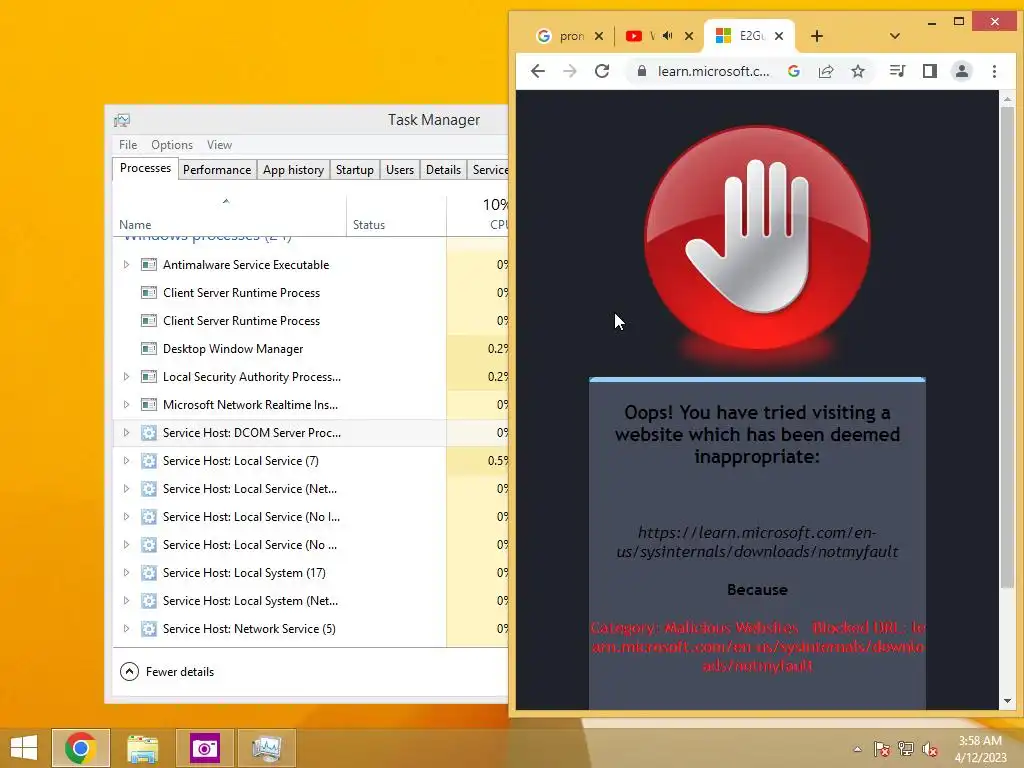The height and width of the screenshot is (768, 1024).
Task: Click the Task Manager title bar icon
Action: click(122, 120)
